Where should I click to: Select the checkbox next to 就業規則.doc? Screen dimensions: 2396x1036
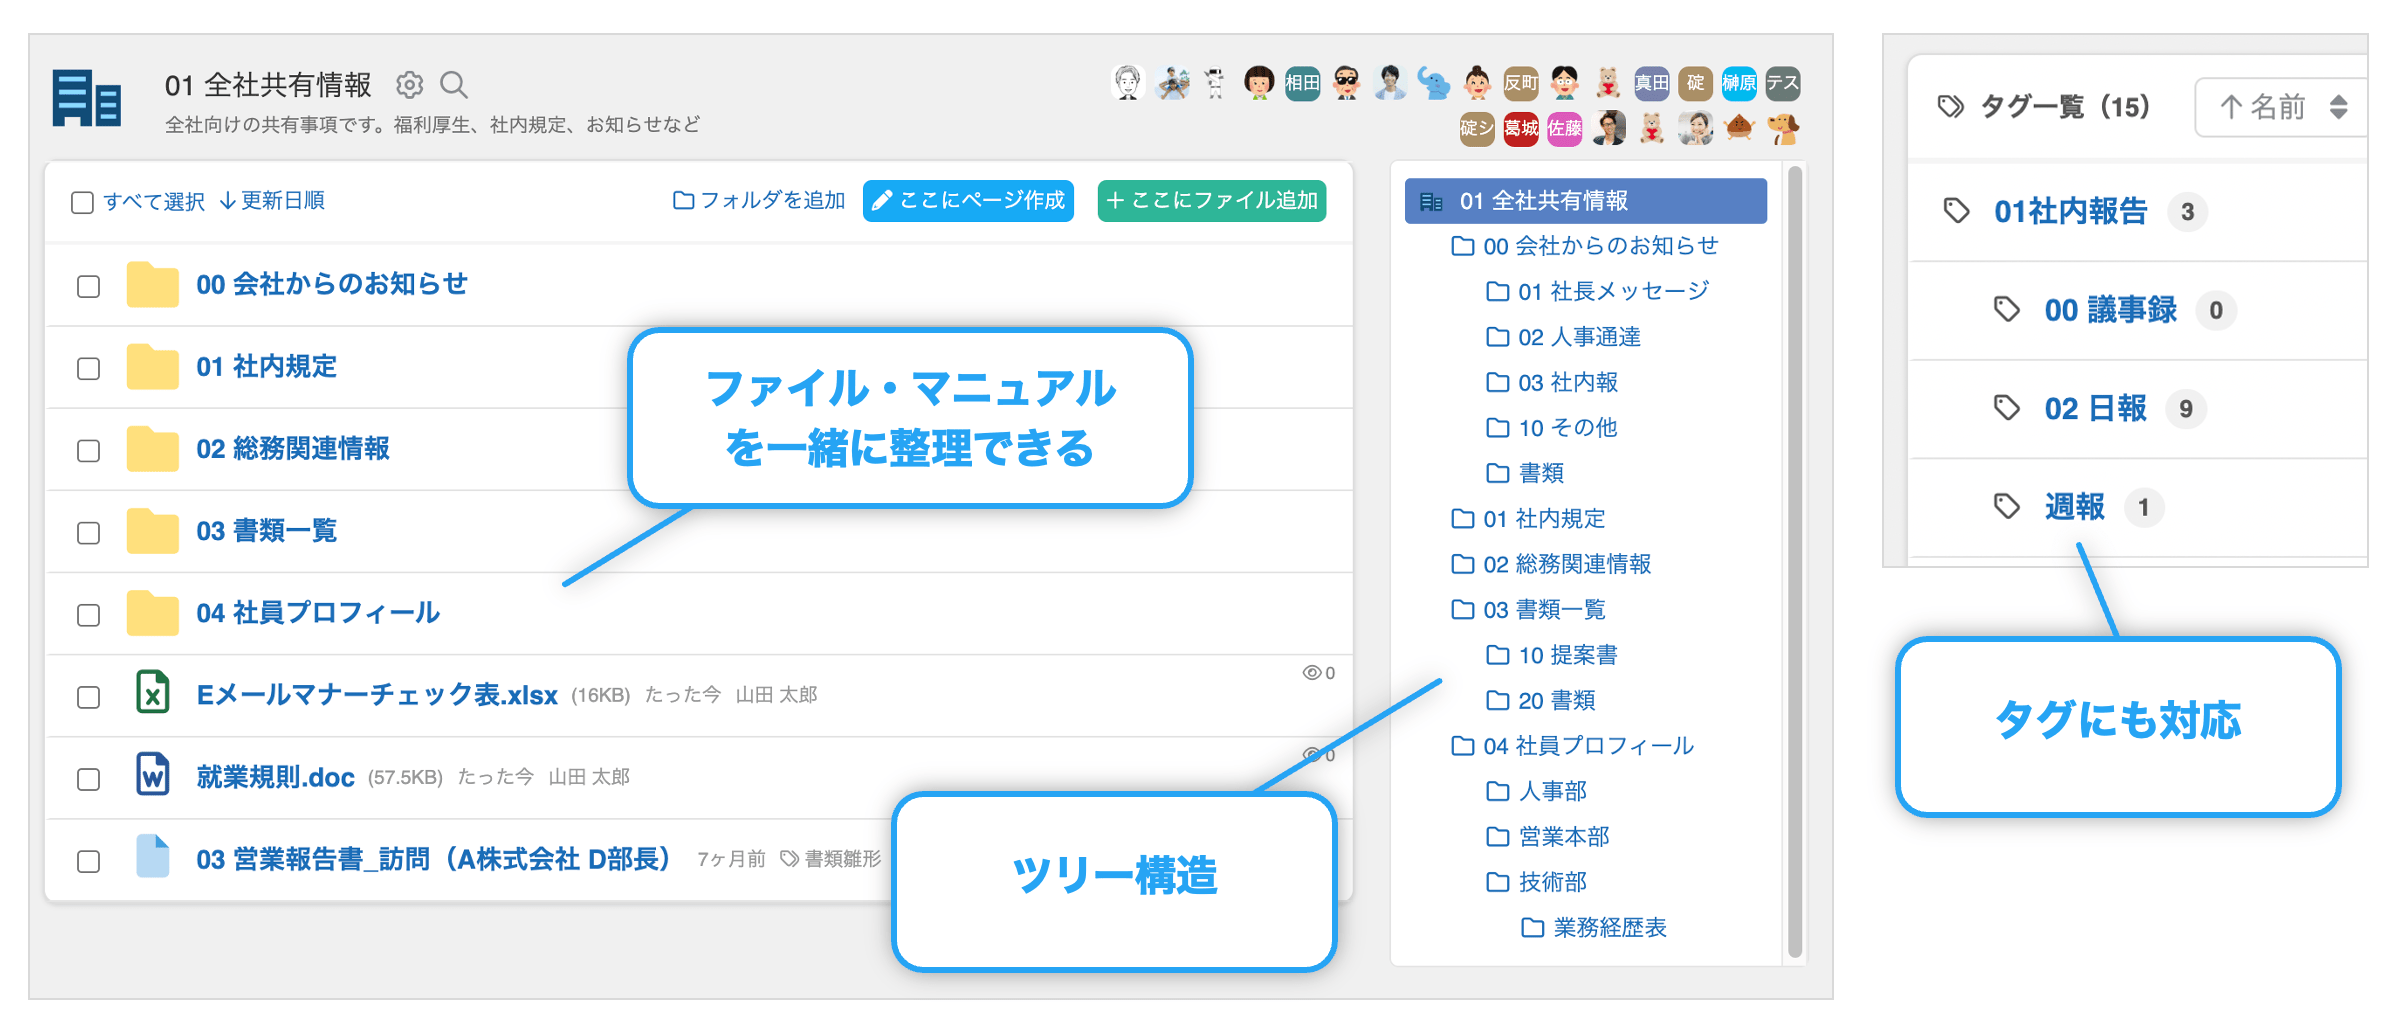tap(89, 779)
